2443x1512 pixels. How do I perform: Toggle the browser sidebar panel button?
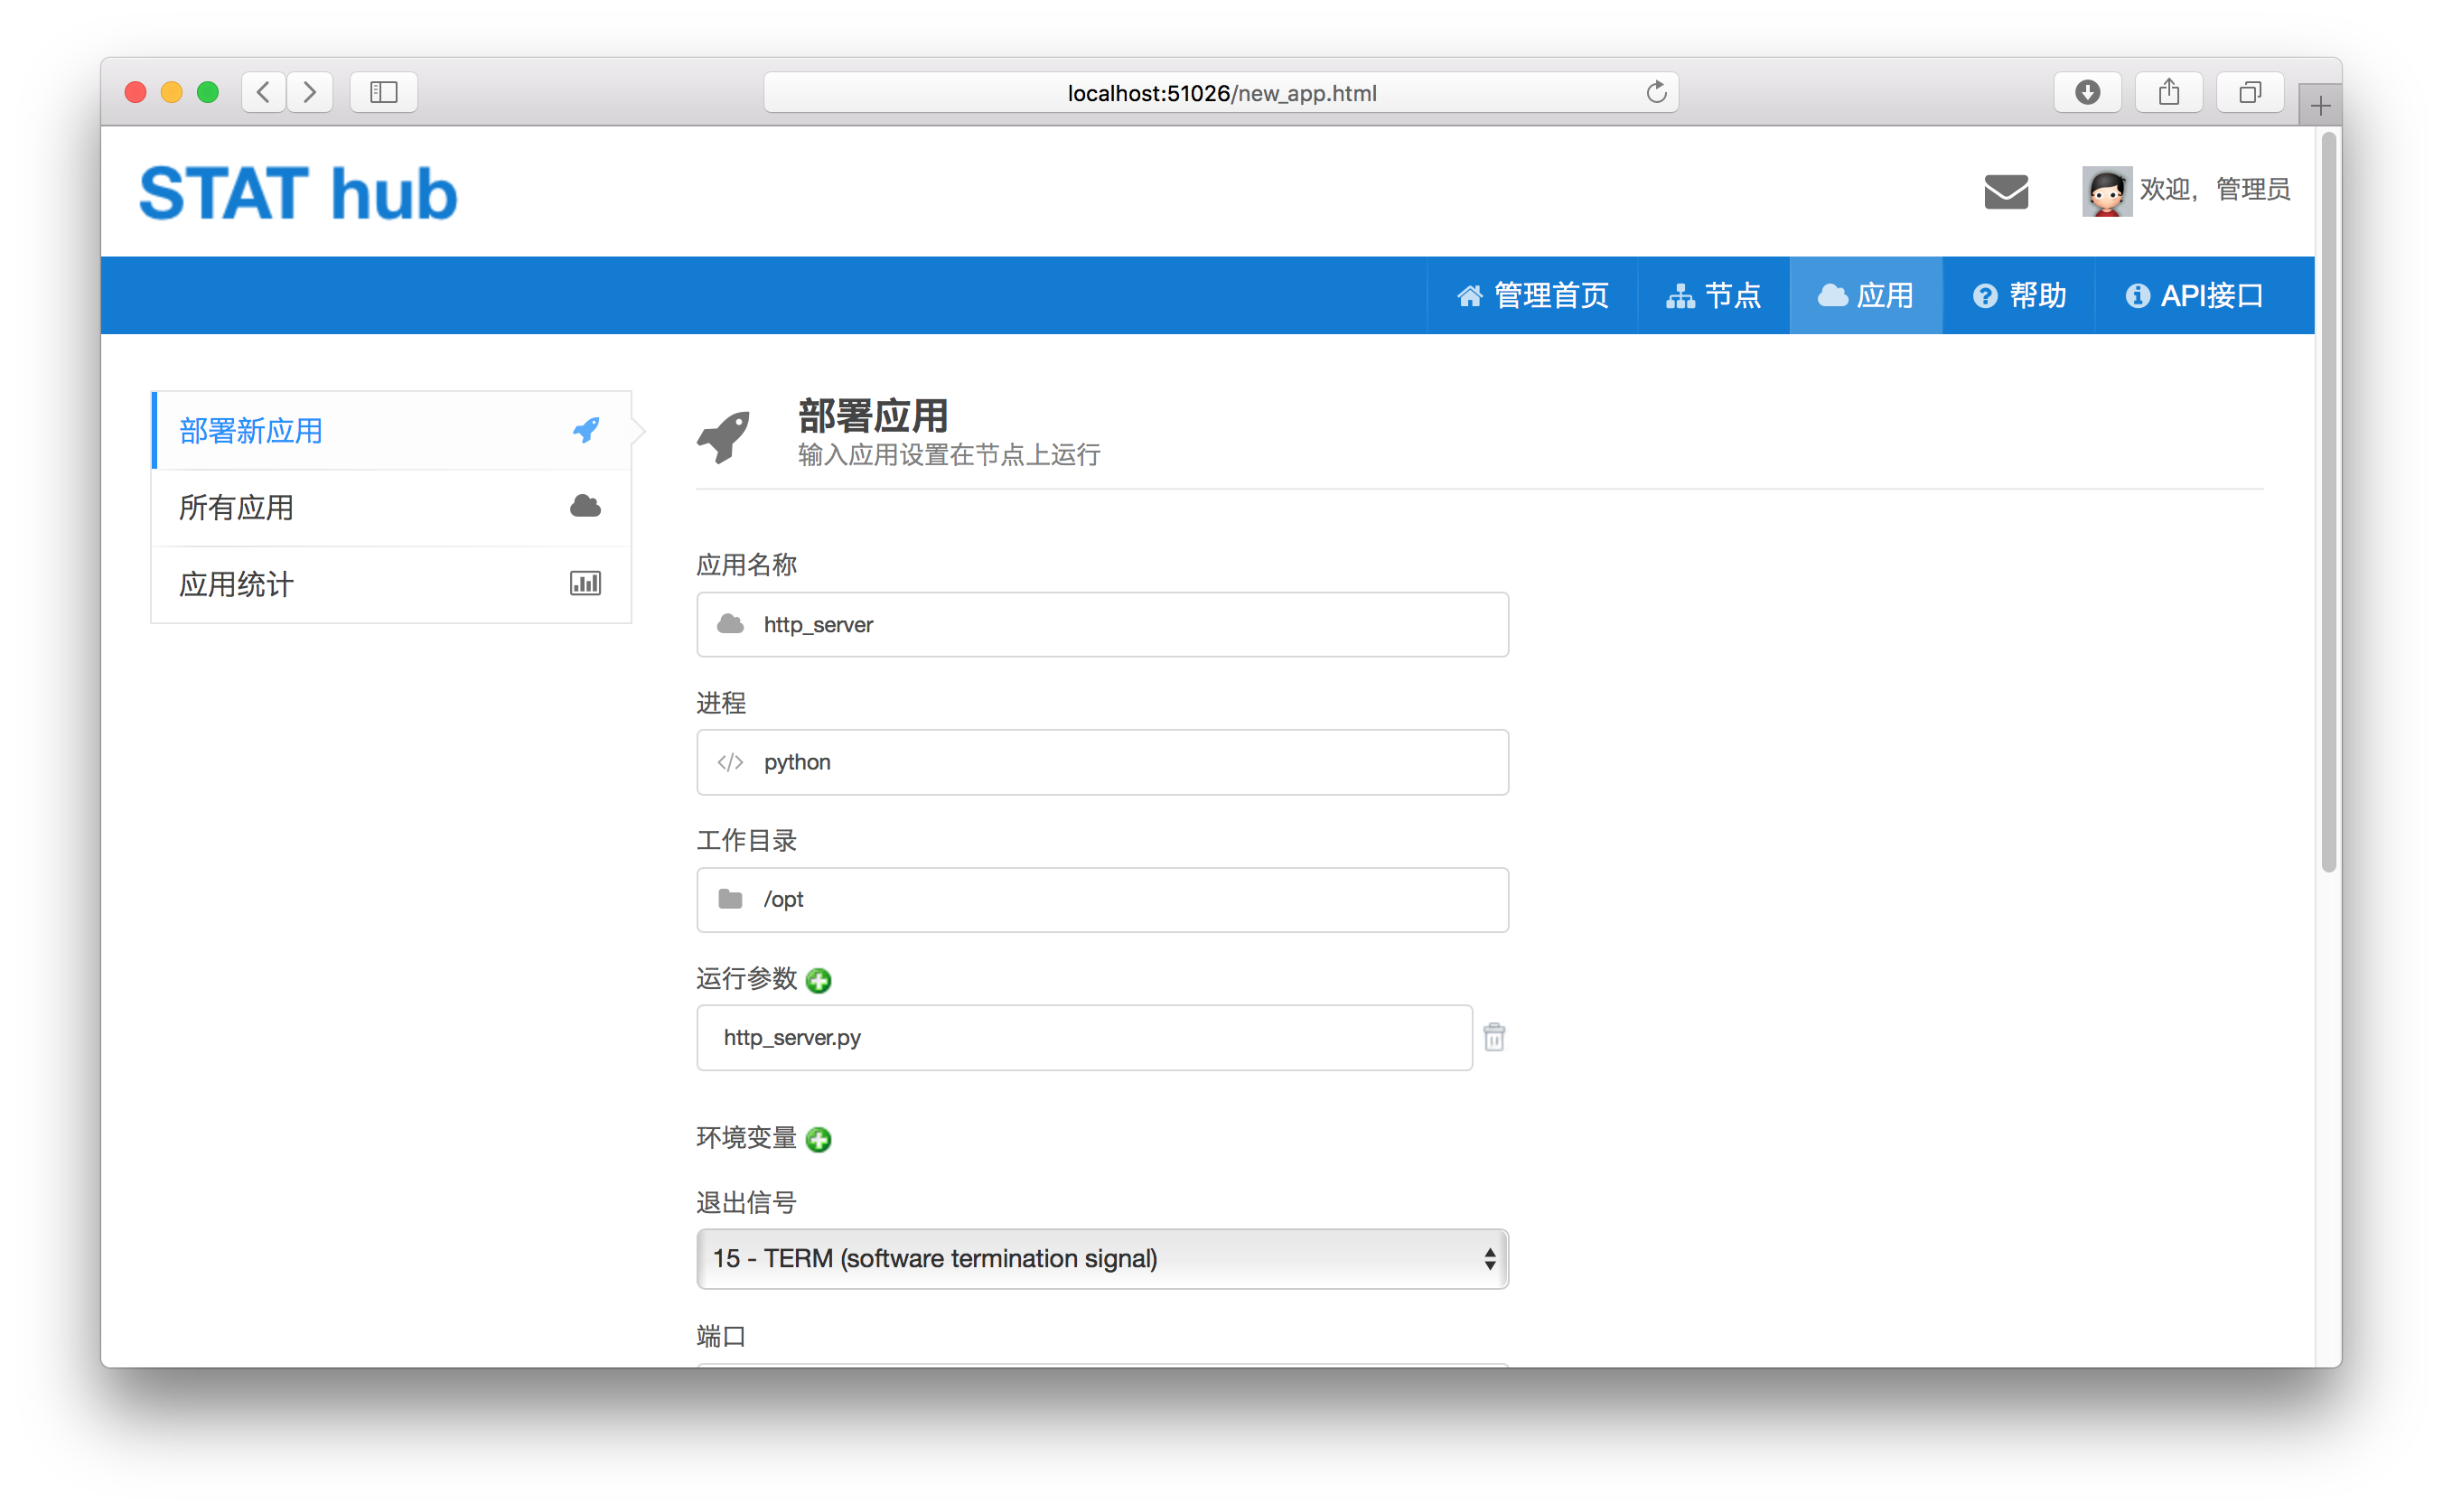tap(383, 92)
